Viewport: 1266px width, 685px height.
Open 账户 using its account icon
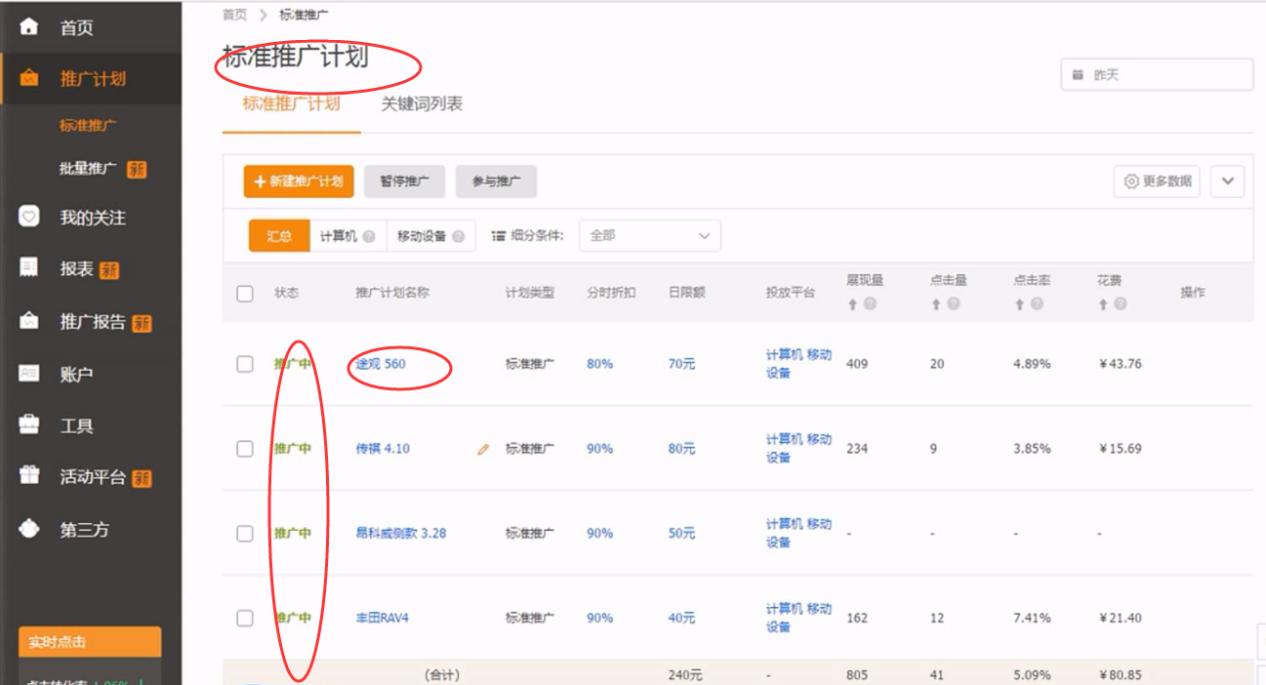click(25, 373)
